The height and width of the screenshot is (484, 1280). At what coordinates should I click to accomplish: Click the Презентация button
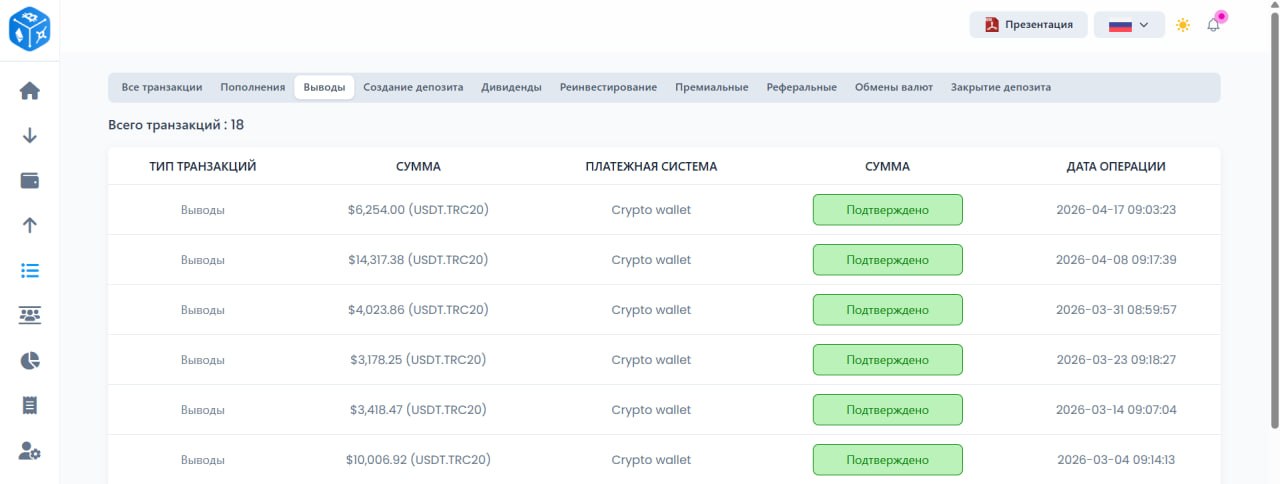(x=1029, y=25)
